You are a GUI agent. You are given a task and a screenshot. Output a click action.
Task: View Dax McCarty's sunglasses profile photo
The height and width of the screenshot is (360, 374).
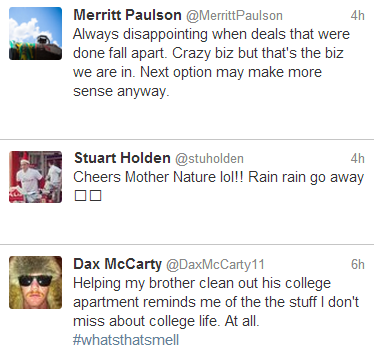click(x=35, y=282)
